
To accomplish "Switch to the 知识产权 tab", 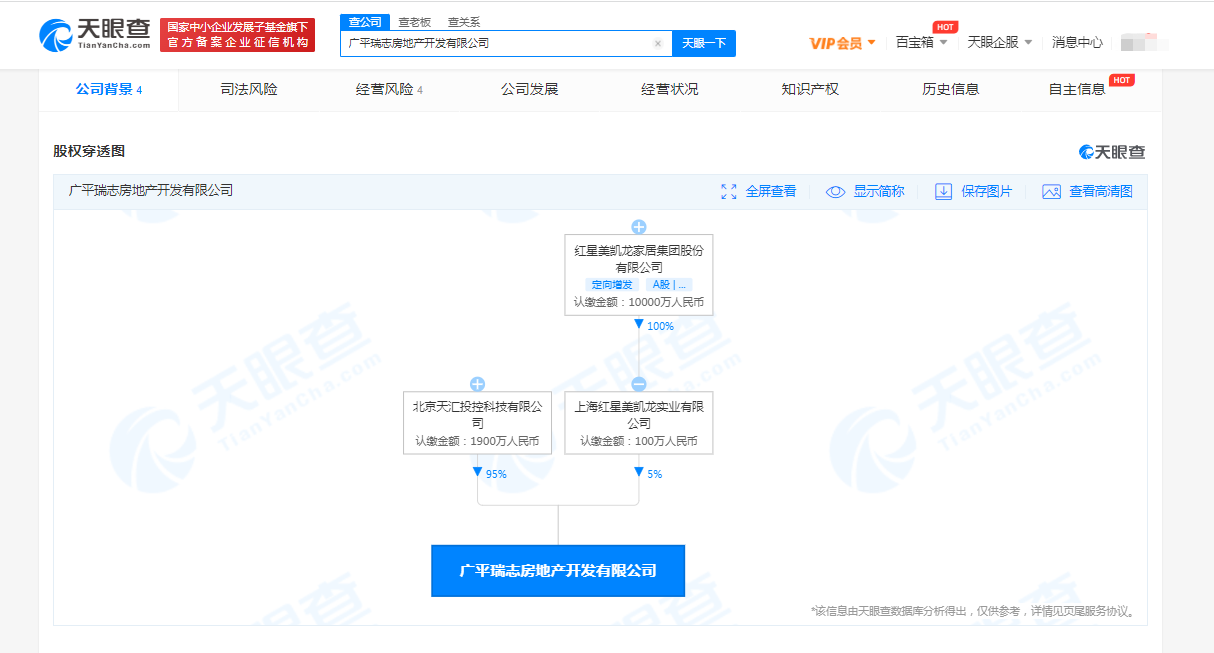I will click(810, 90).
